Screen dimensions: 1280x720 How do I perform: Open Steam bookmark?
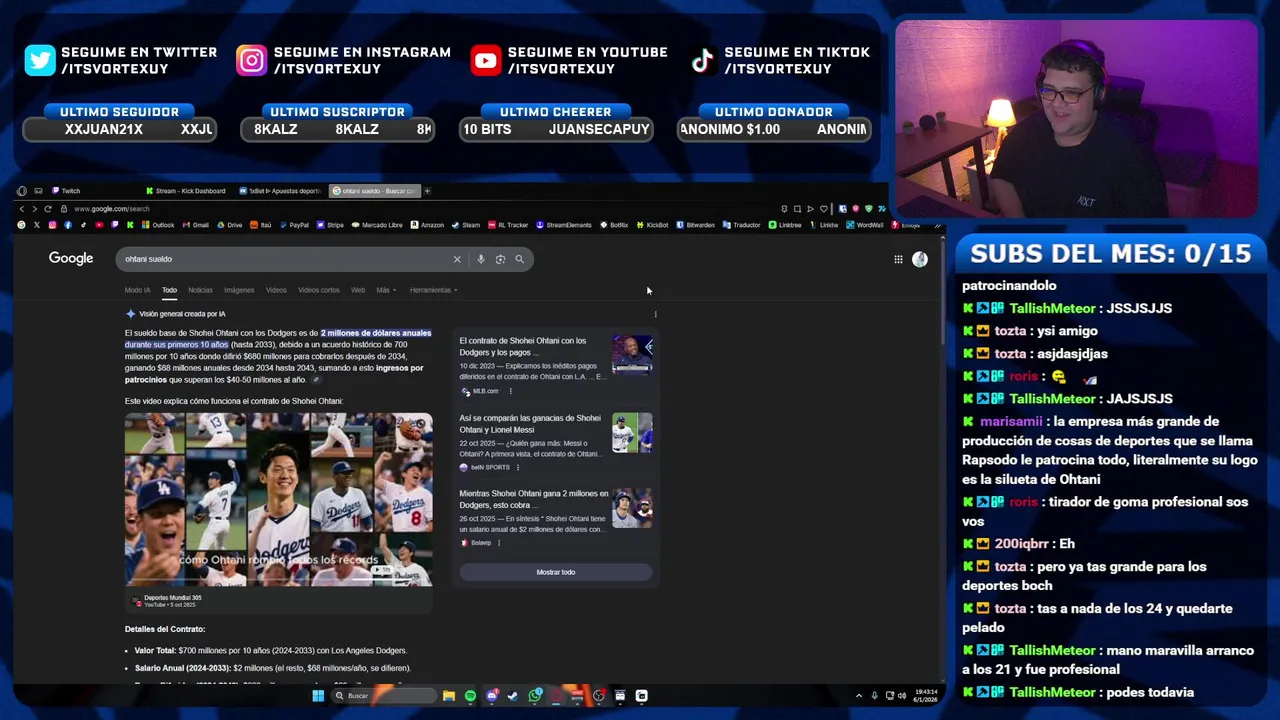pos(466,225)
